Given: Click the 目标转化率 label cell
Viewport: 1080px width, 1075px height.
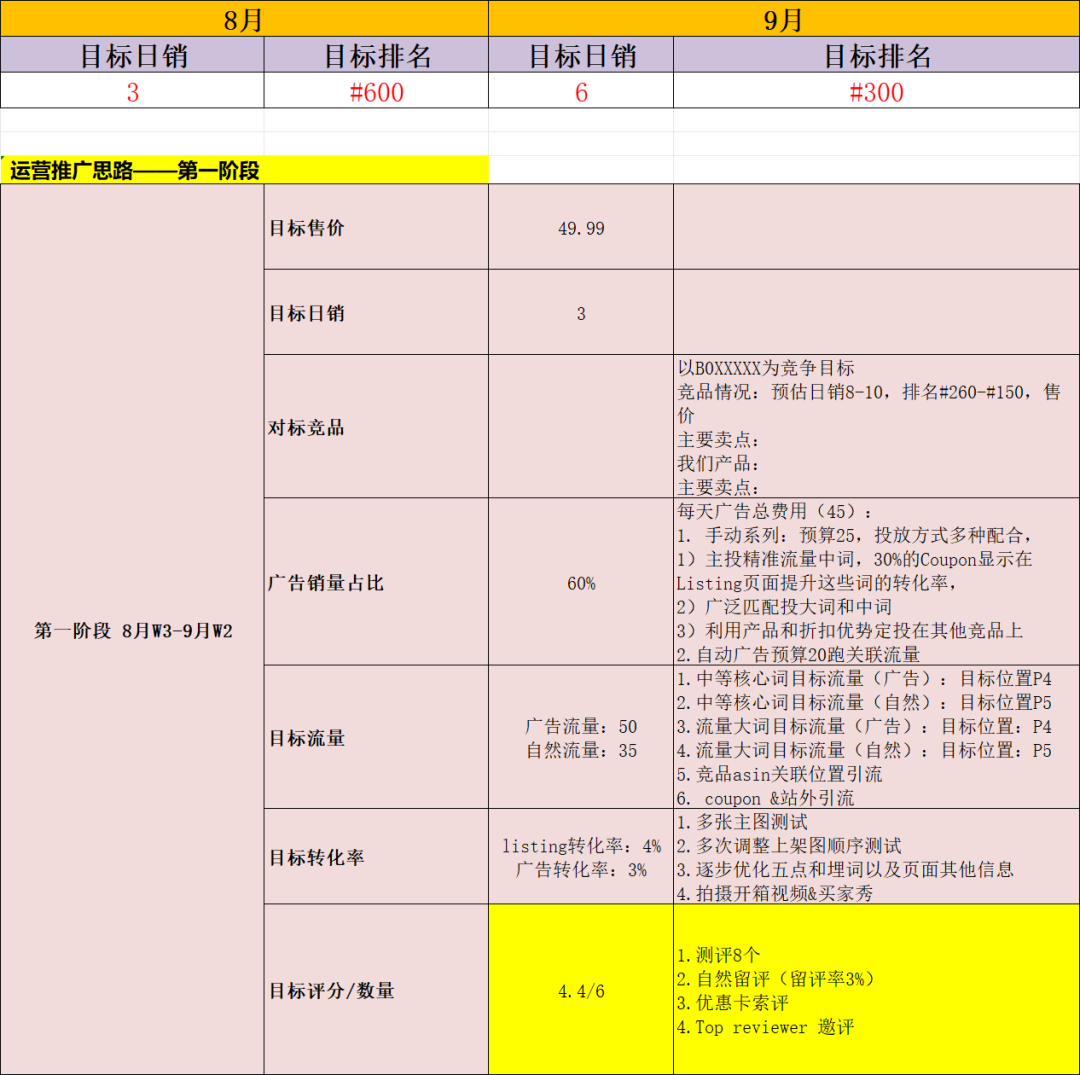Looking at the screenshot, I should tap(376, 856).
